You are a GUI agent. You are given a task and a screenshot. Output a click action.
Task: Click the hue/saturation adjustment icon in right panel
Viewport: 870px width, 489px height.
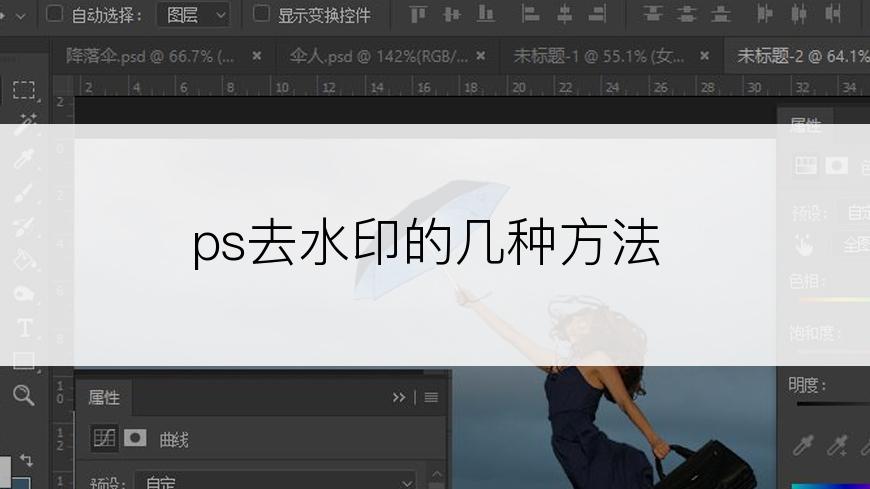tap(805, 165)
